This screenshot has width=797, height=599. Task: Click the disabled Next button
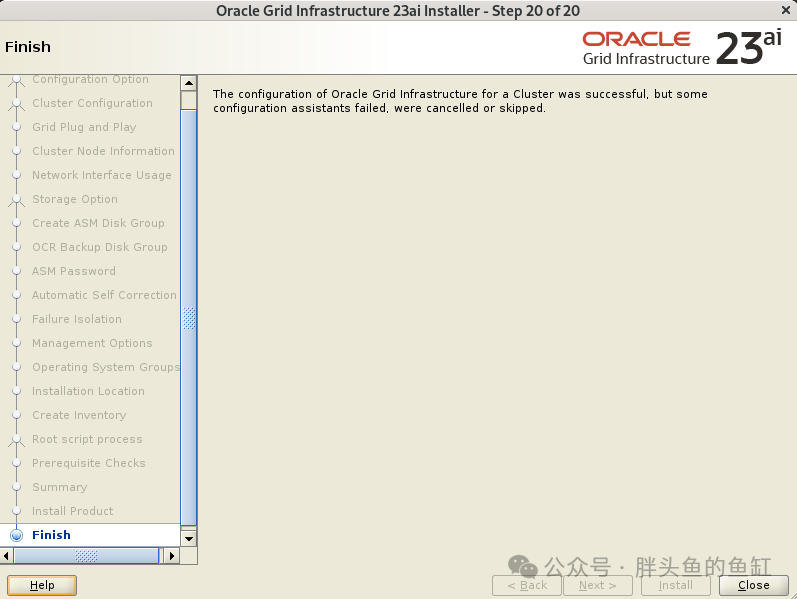598,585
